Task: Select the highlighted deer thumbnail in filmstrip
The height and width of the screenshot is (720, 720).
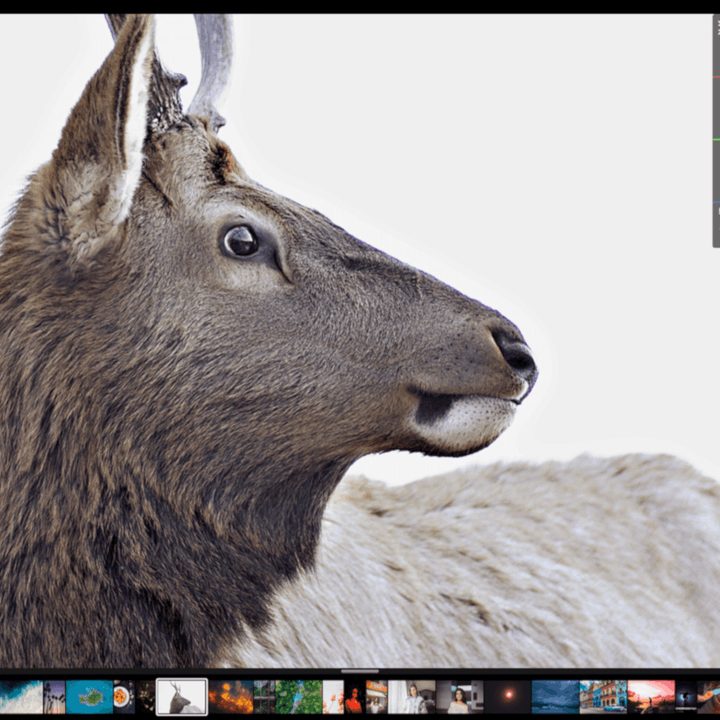Action: point(182,697)
